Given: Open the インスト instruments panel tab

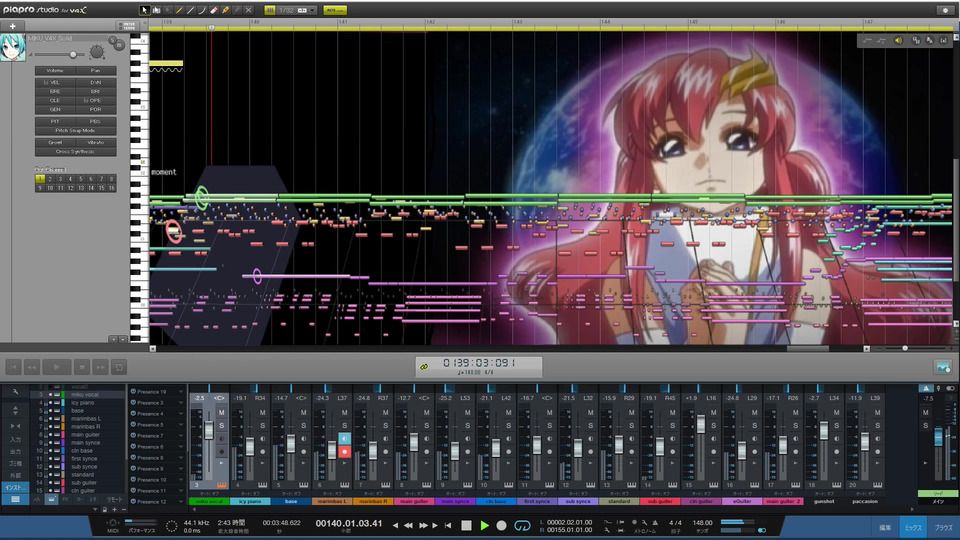Looking at the screenshot, I should (x=15, y=488).
